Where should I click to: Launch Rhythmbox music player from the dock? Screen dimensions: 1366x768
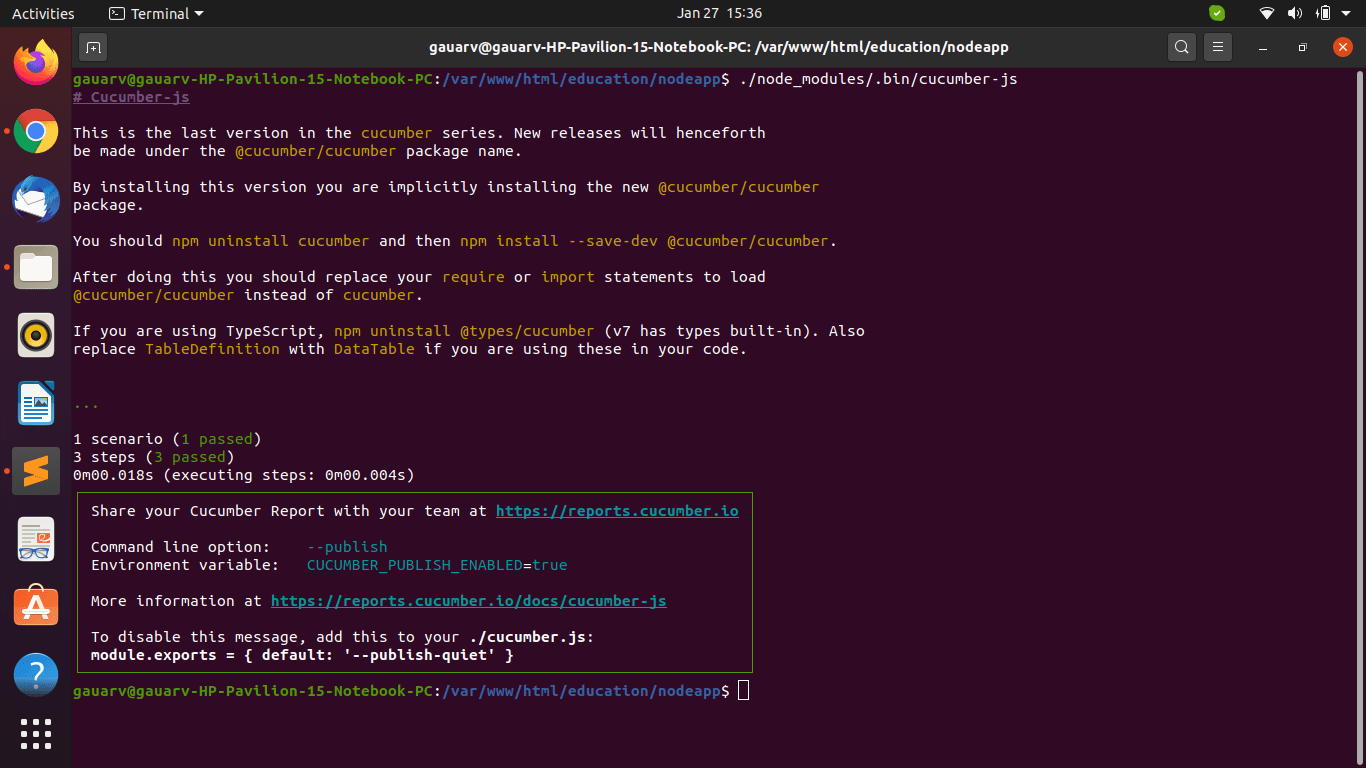(36, 335)
